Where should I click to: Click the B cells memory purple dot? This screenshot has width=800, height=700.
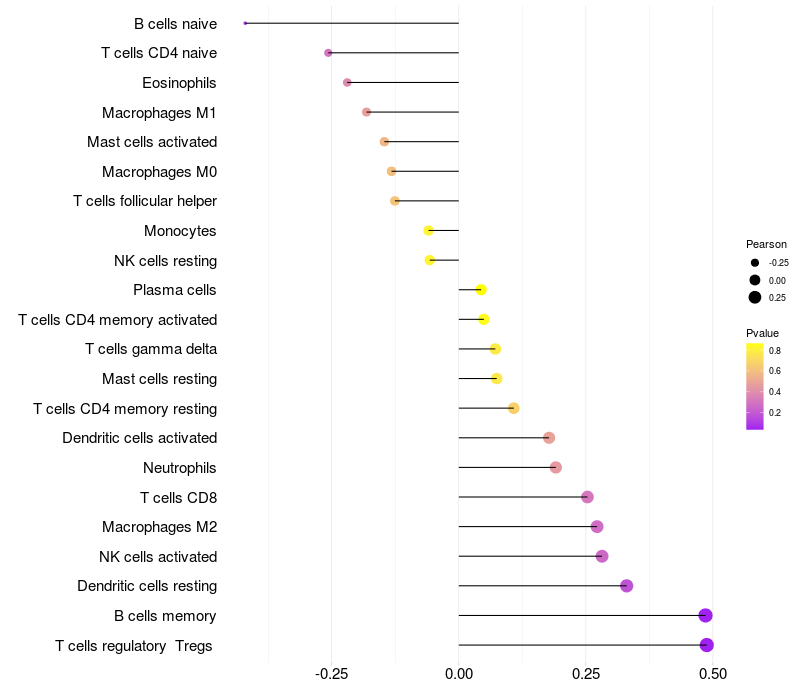[706, 615]
